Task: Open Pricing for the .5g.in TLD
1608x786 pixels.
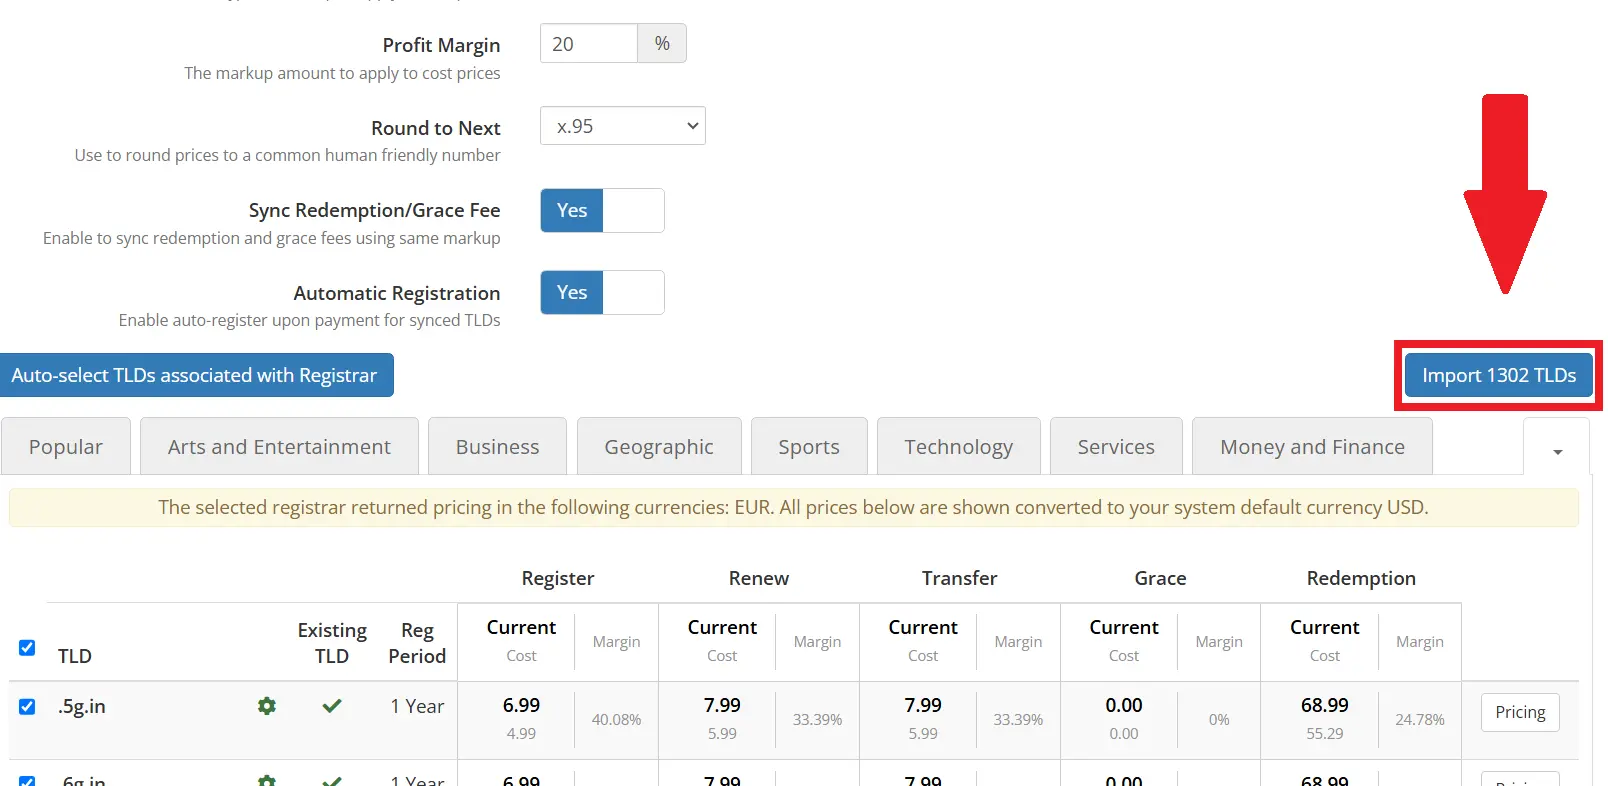Action: (x=1519, y=712)
